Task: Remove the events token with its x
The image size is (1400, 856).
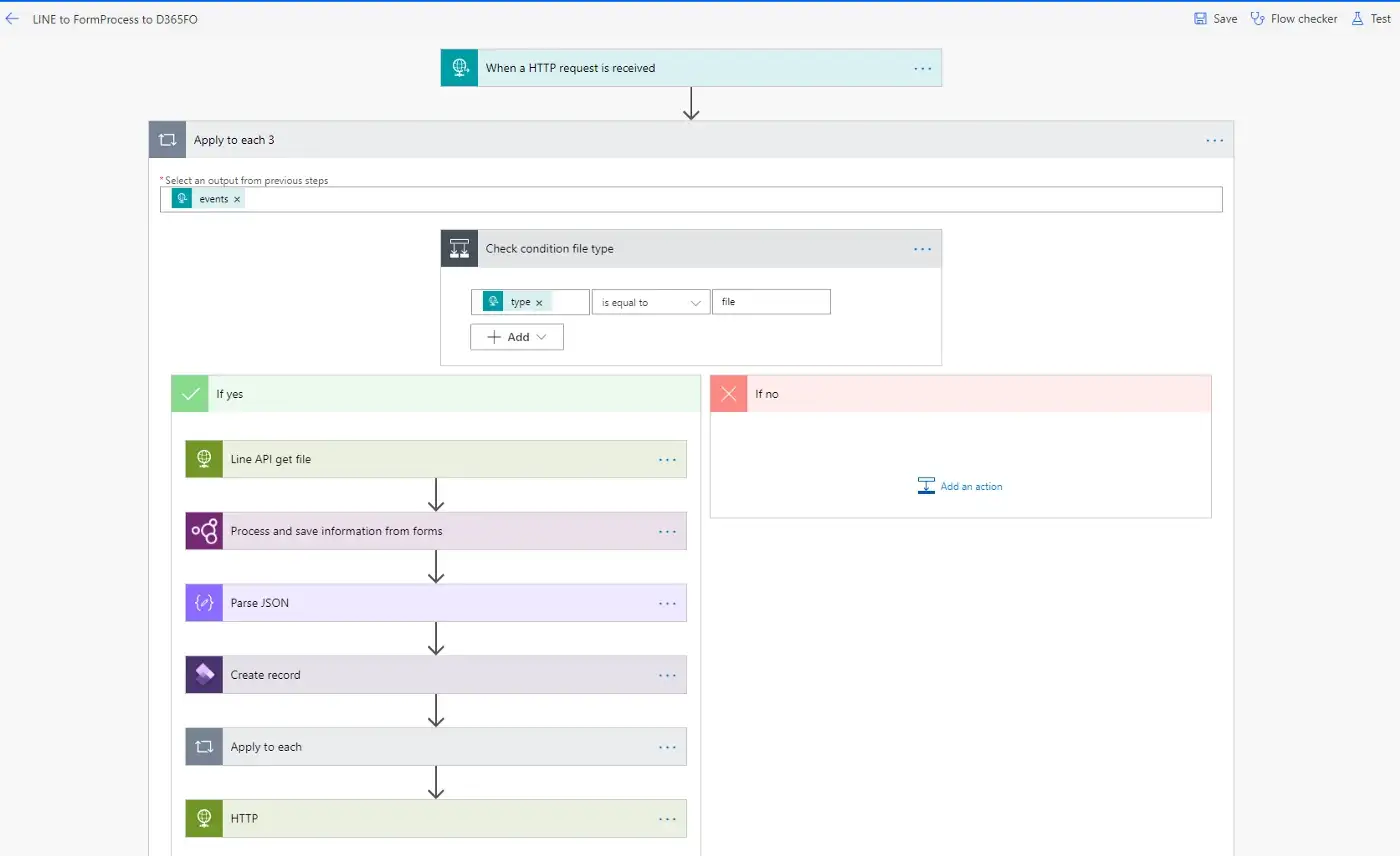Action: (x=237, y=199)
